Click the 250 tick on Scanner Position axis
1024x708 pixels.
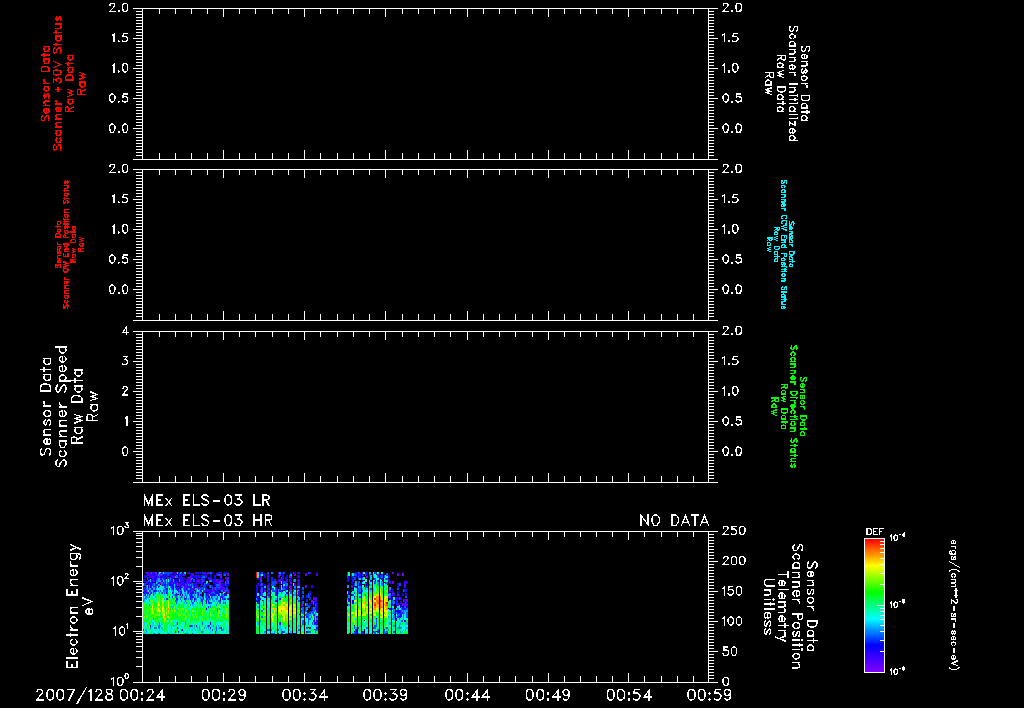tap(733, 530)
